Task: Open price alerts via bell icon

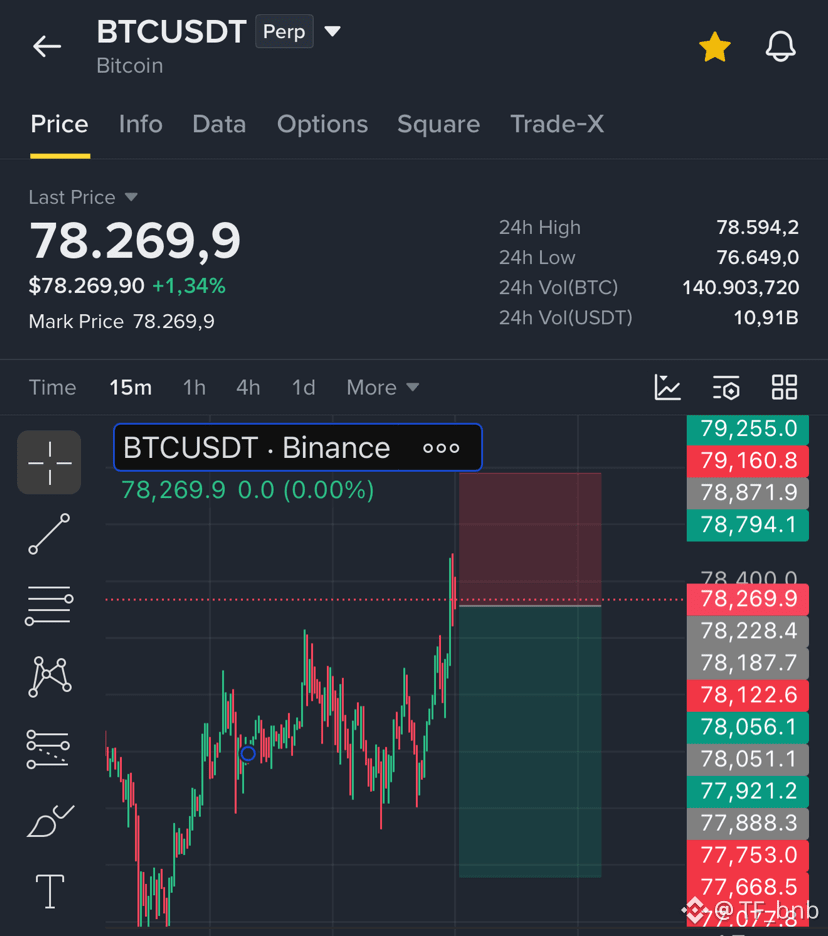Action: [780, 47]
